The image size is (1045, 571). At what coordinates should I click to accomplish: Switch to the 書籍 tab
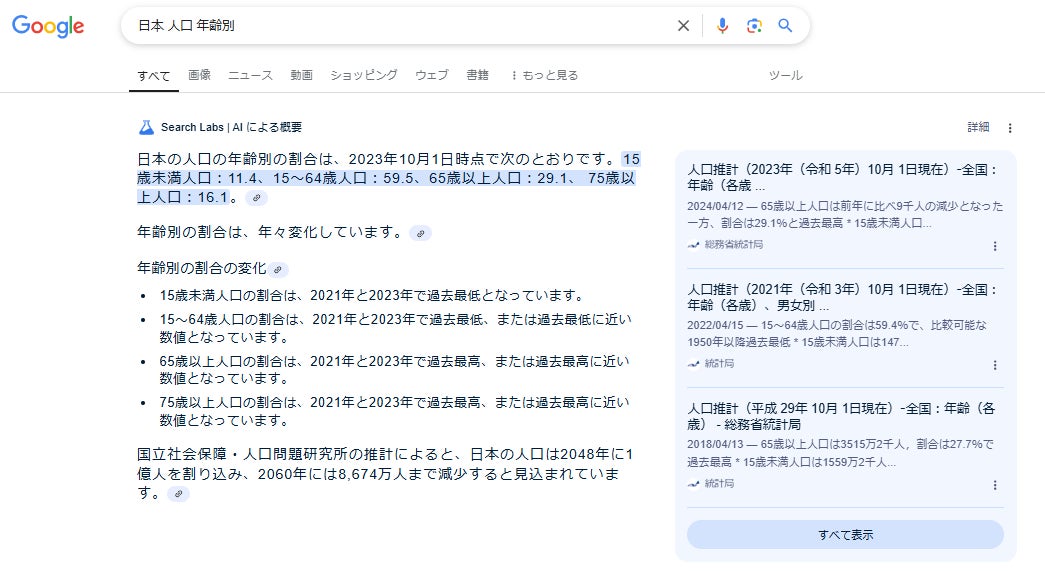477,75
